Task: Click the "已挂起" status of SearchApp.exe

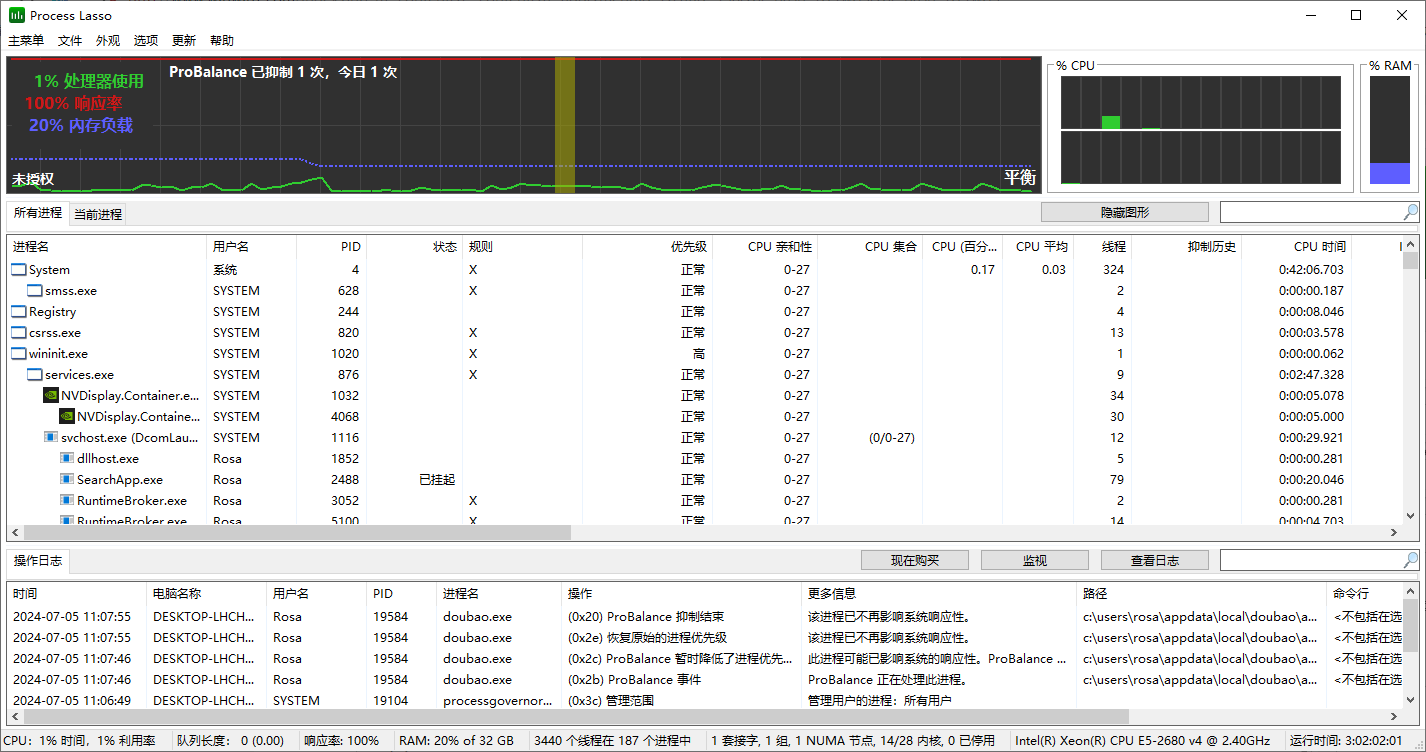Action: pyautogui.click(x=437, y=480)
